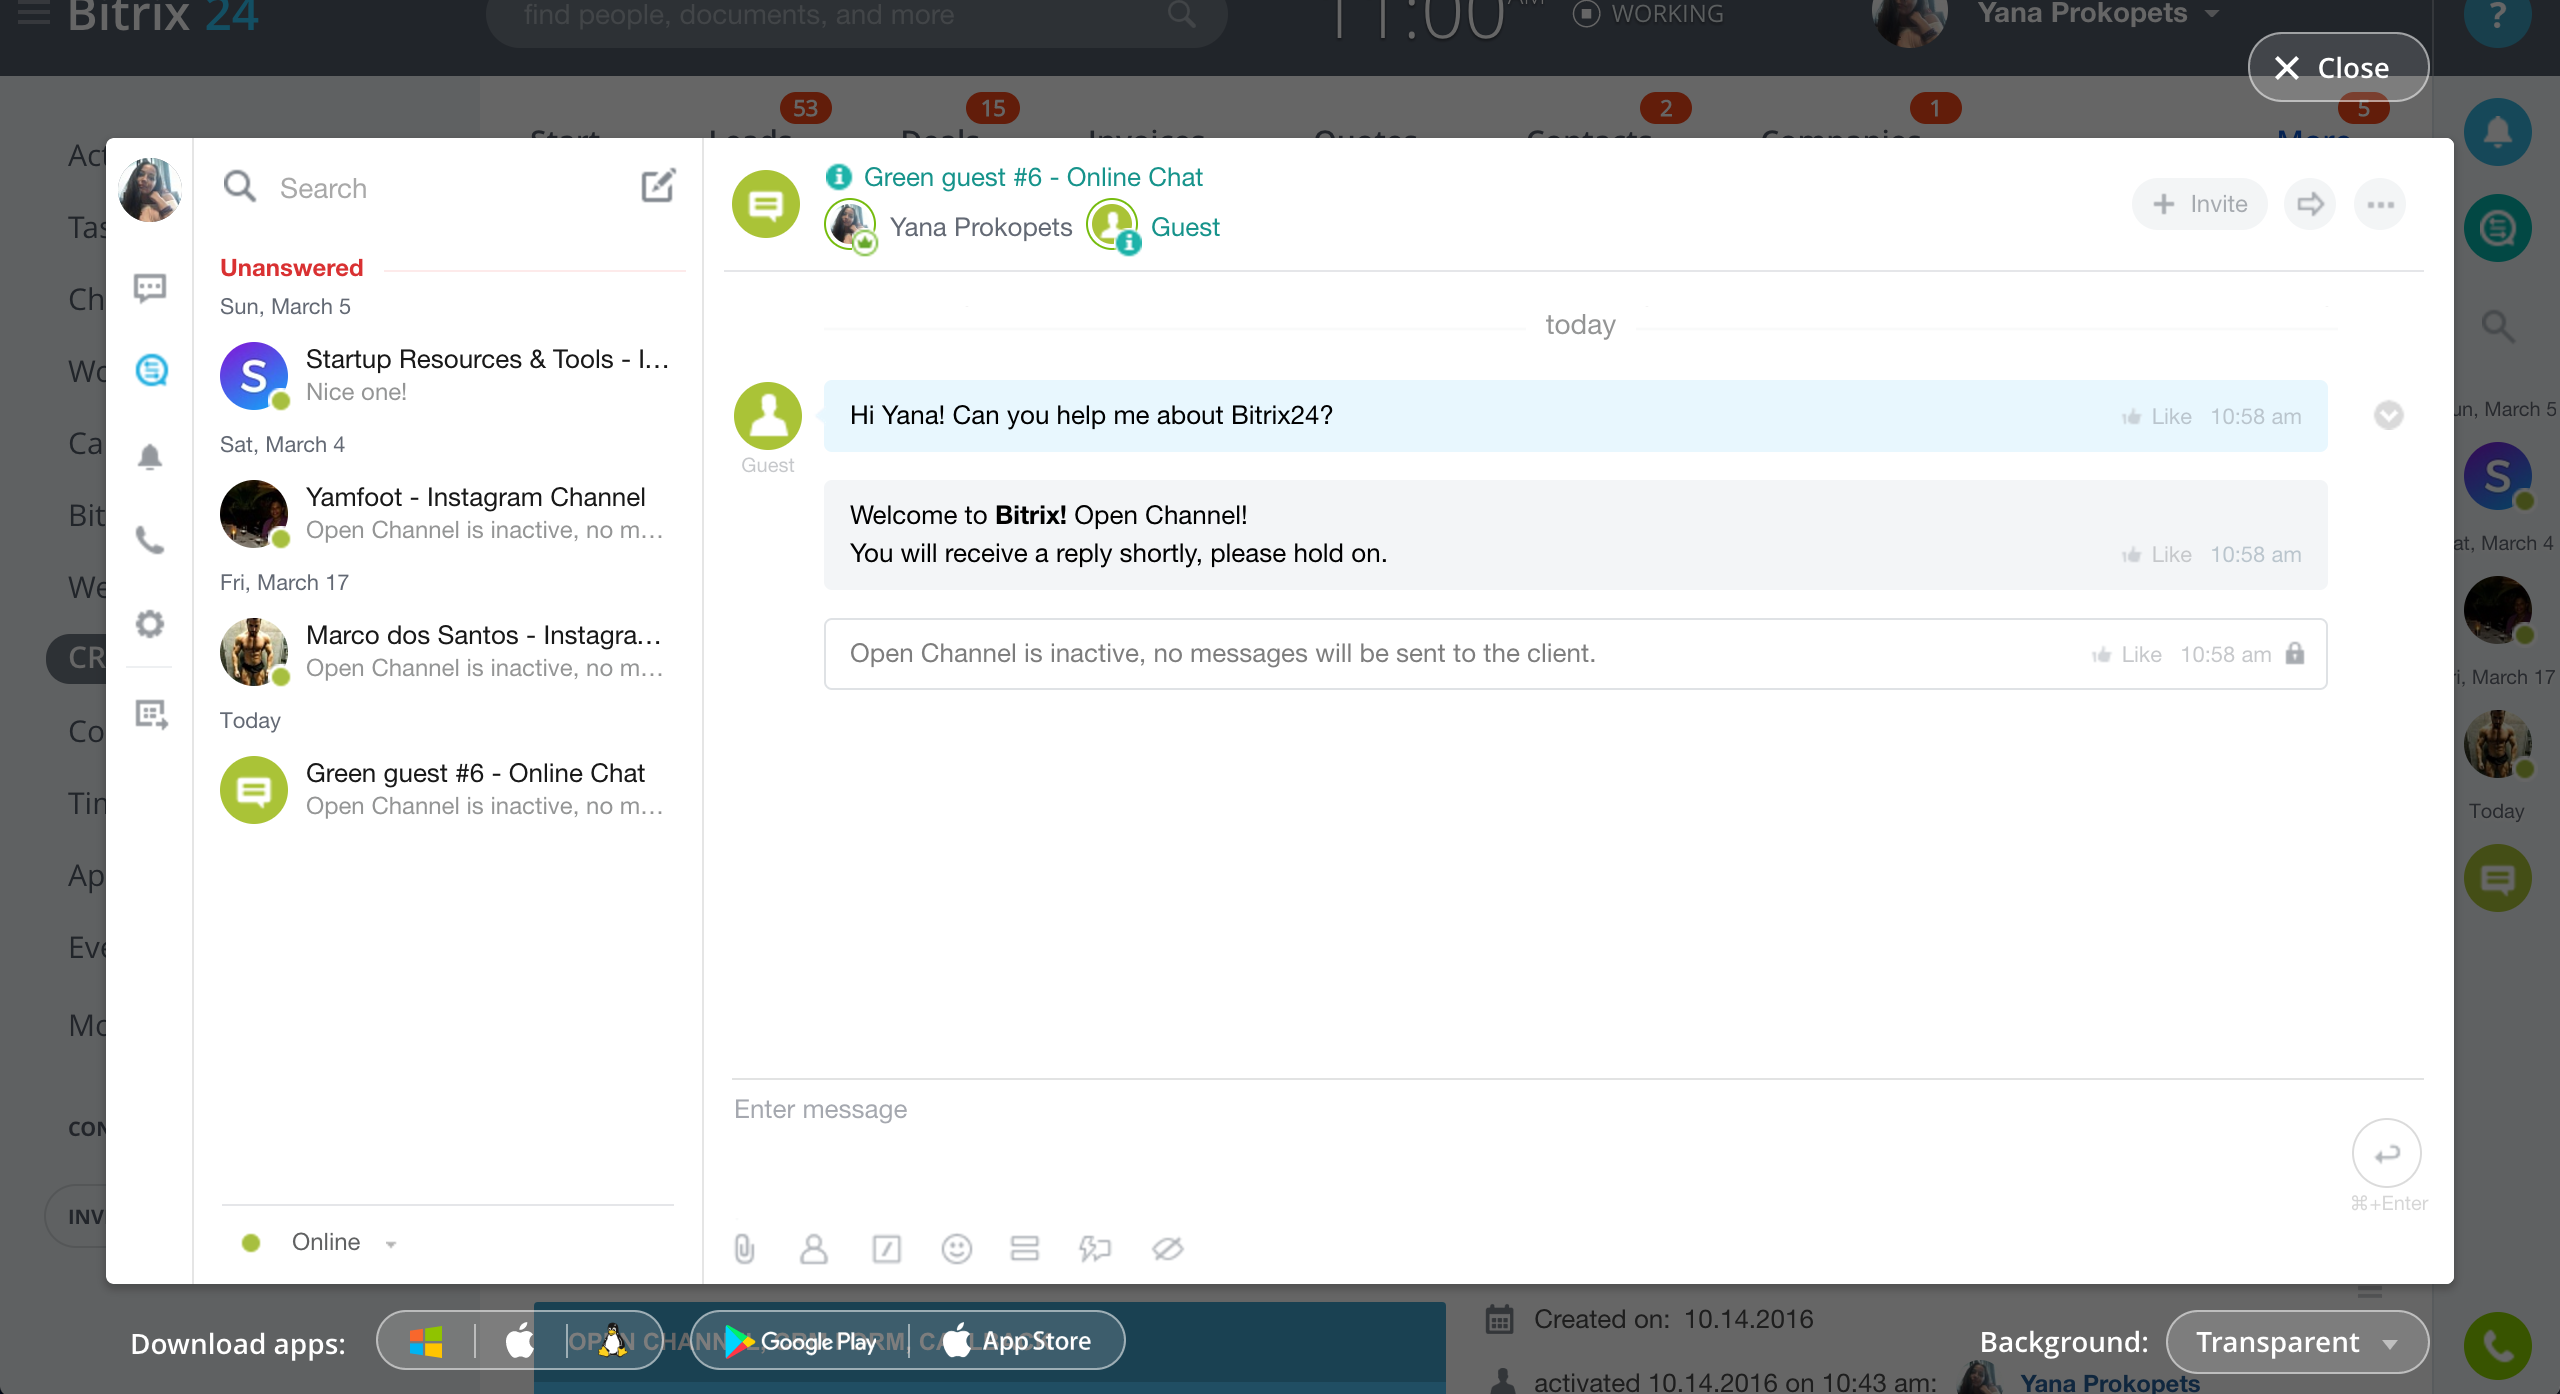Open the three-dots more options menu
Image resolution: width=2560 pixels, height=1394 pixels.
[2380, 204]
